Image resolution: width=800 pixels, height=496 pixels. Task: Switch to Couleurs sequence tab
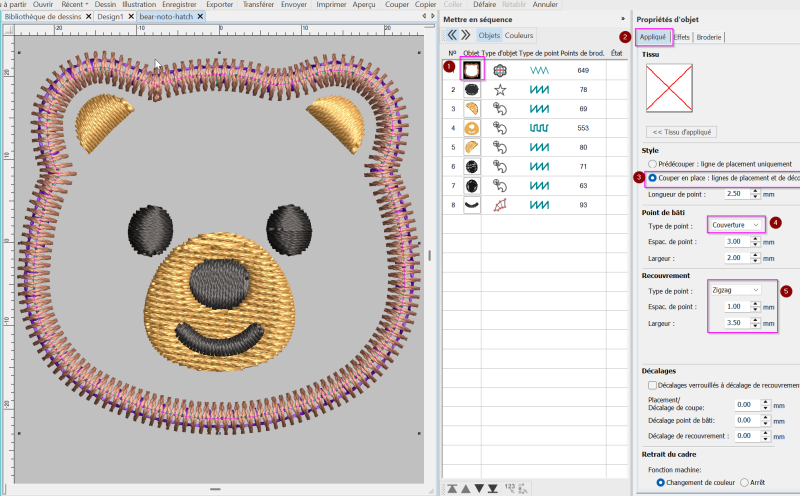click(x=519, y=35)
